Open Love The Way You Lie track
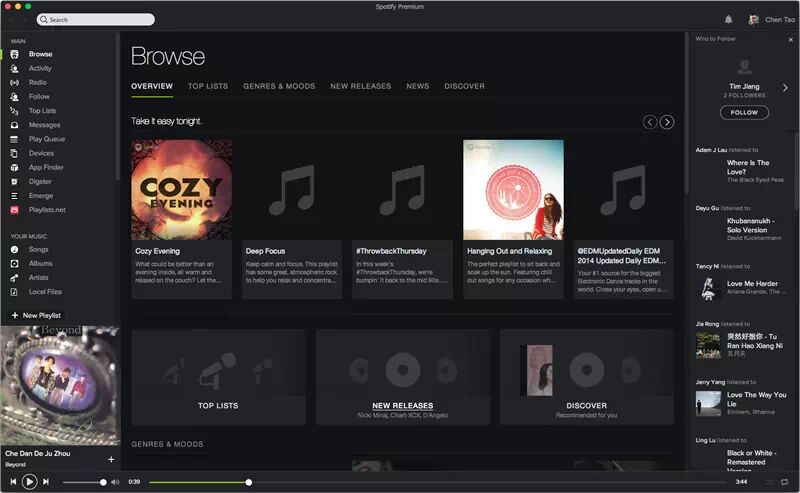 (x=757, y=399)
